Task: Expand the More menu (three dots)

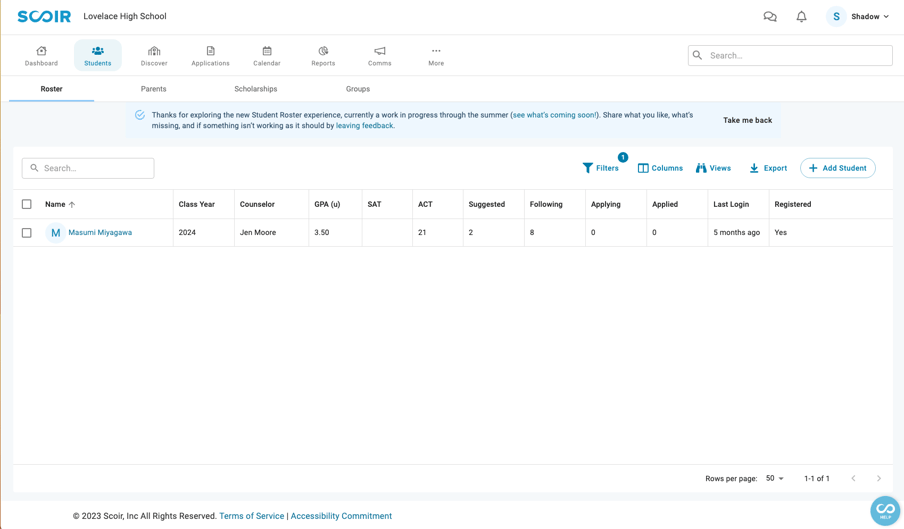Action: coord(436,56)
